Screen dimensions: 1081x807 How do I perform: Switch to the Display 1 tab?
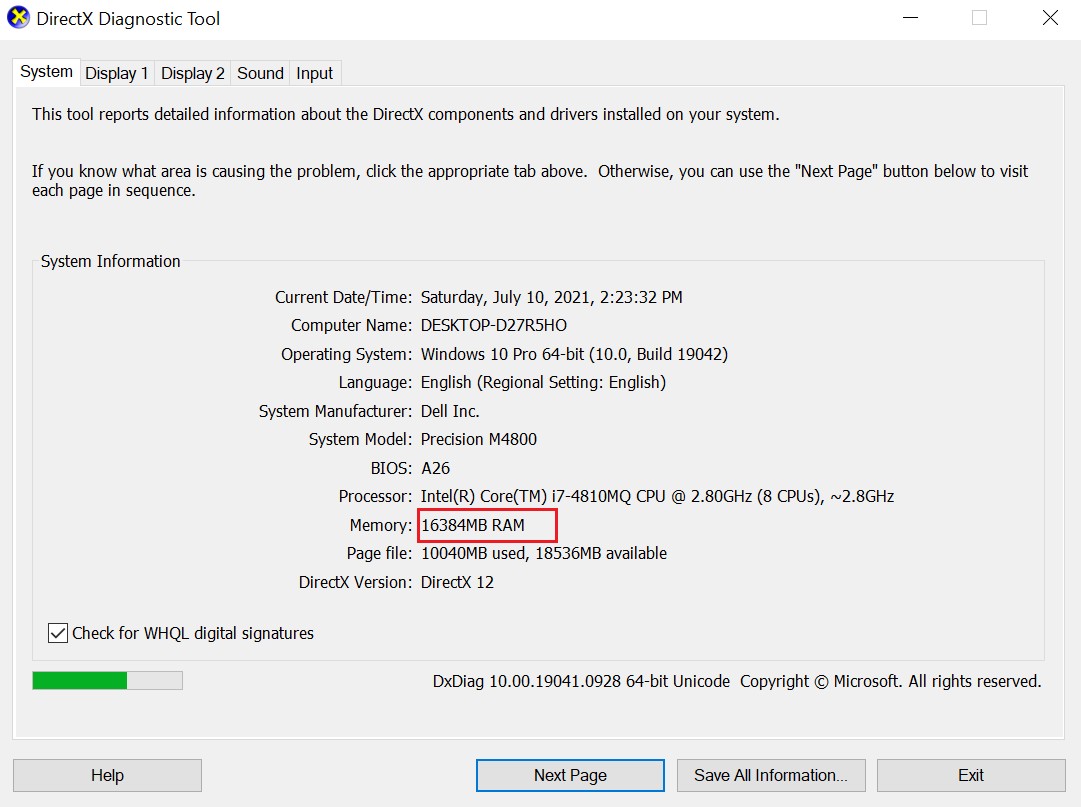pyautogui.click(x=117, y=73)
